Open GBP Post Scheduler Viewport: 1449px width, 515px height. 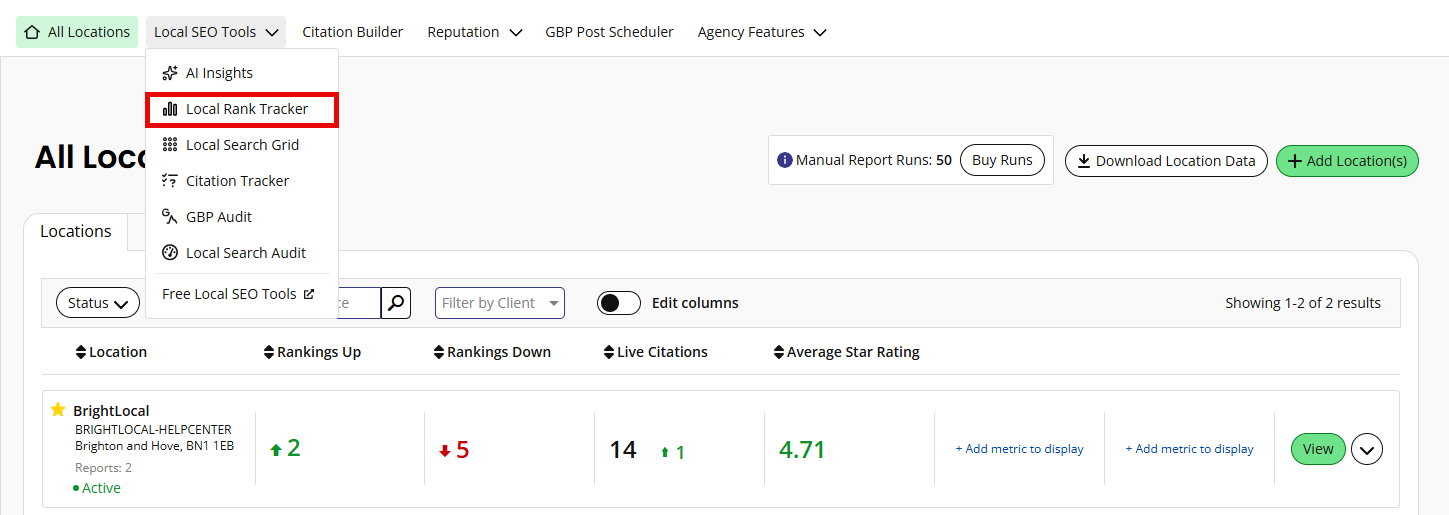[610, 32]
